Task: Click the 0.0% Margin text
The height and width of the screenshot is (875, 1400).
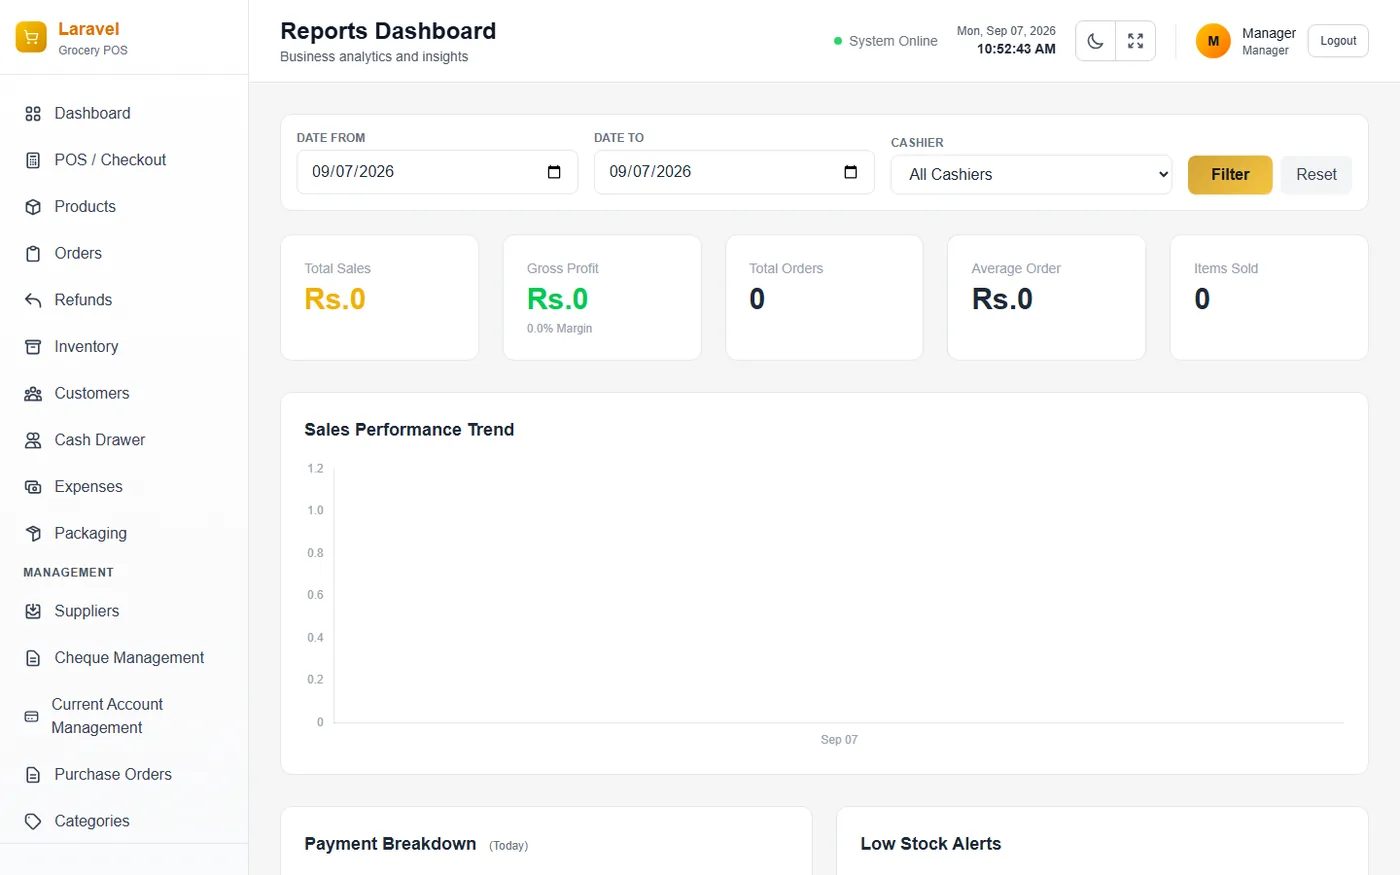Action: pyautogui.click(x=559, y=329)
